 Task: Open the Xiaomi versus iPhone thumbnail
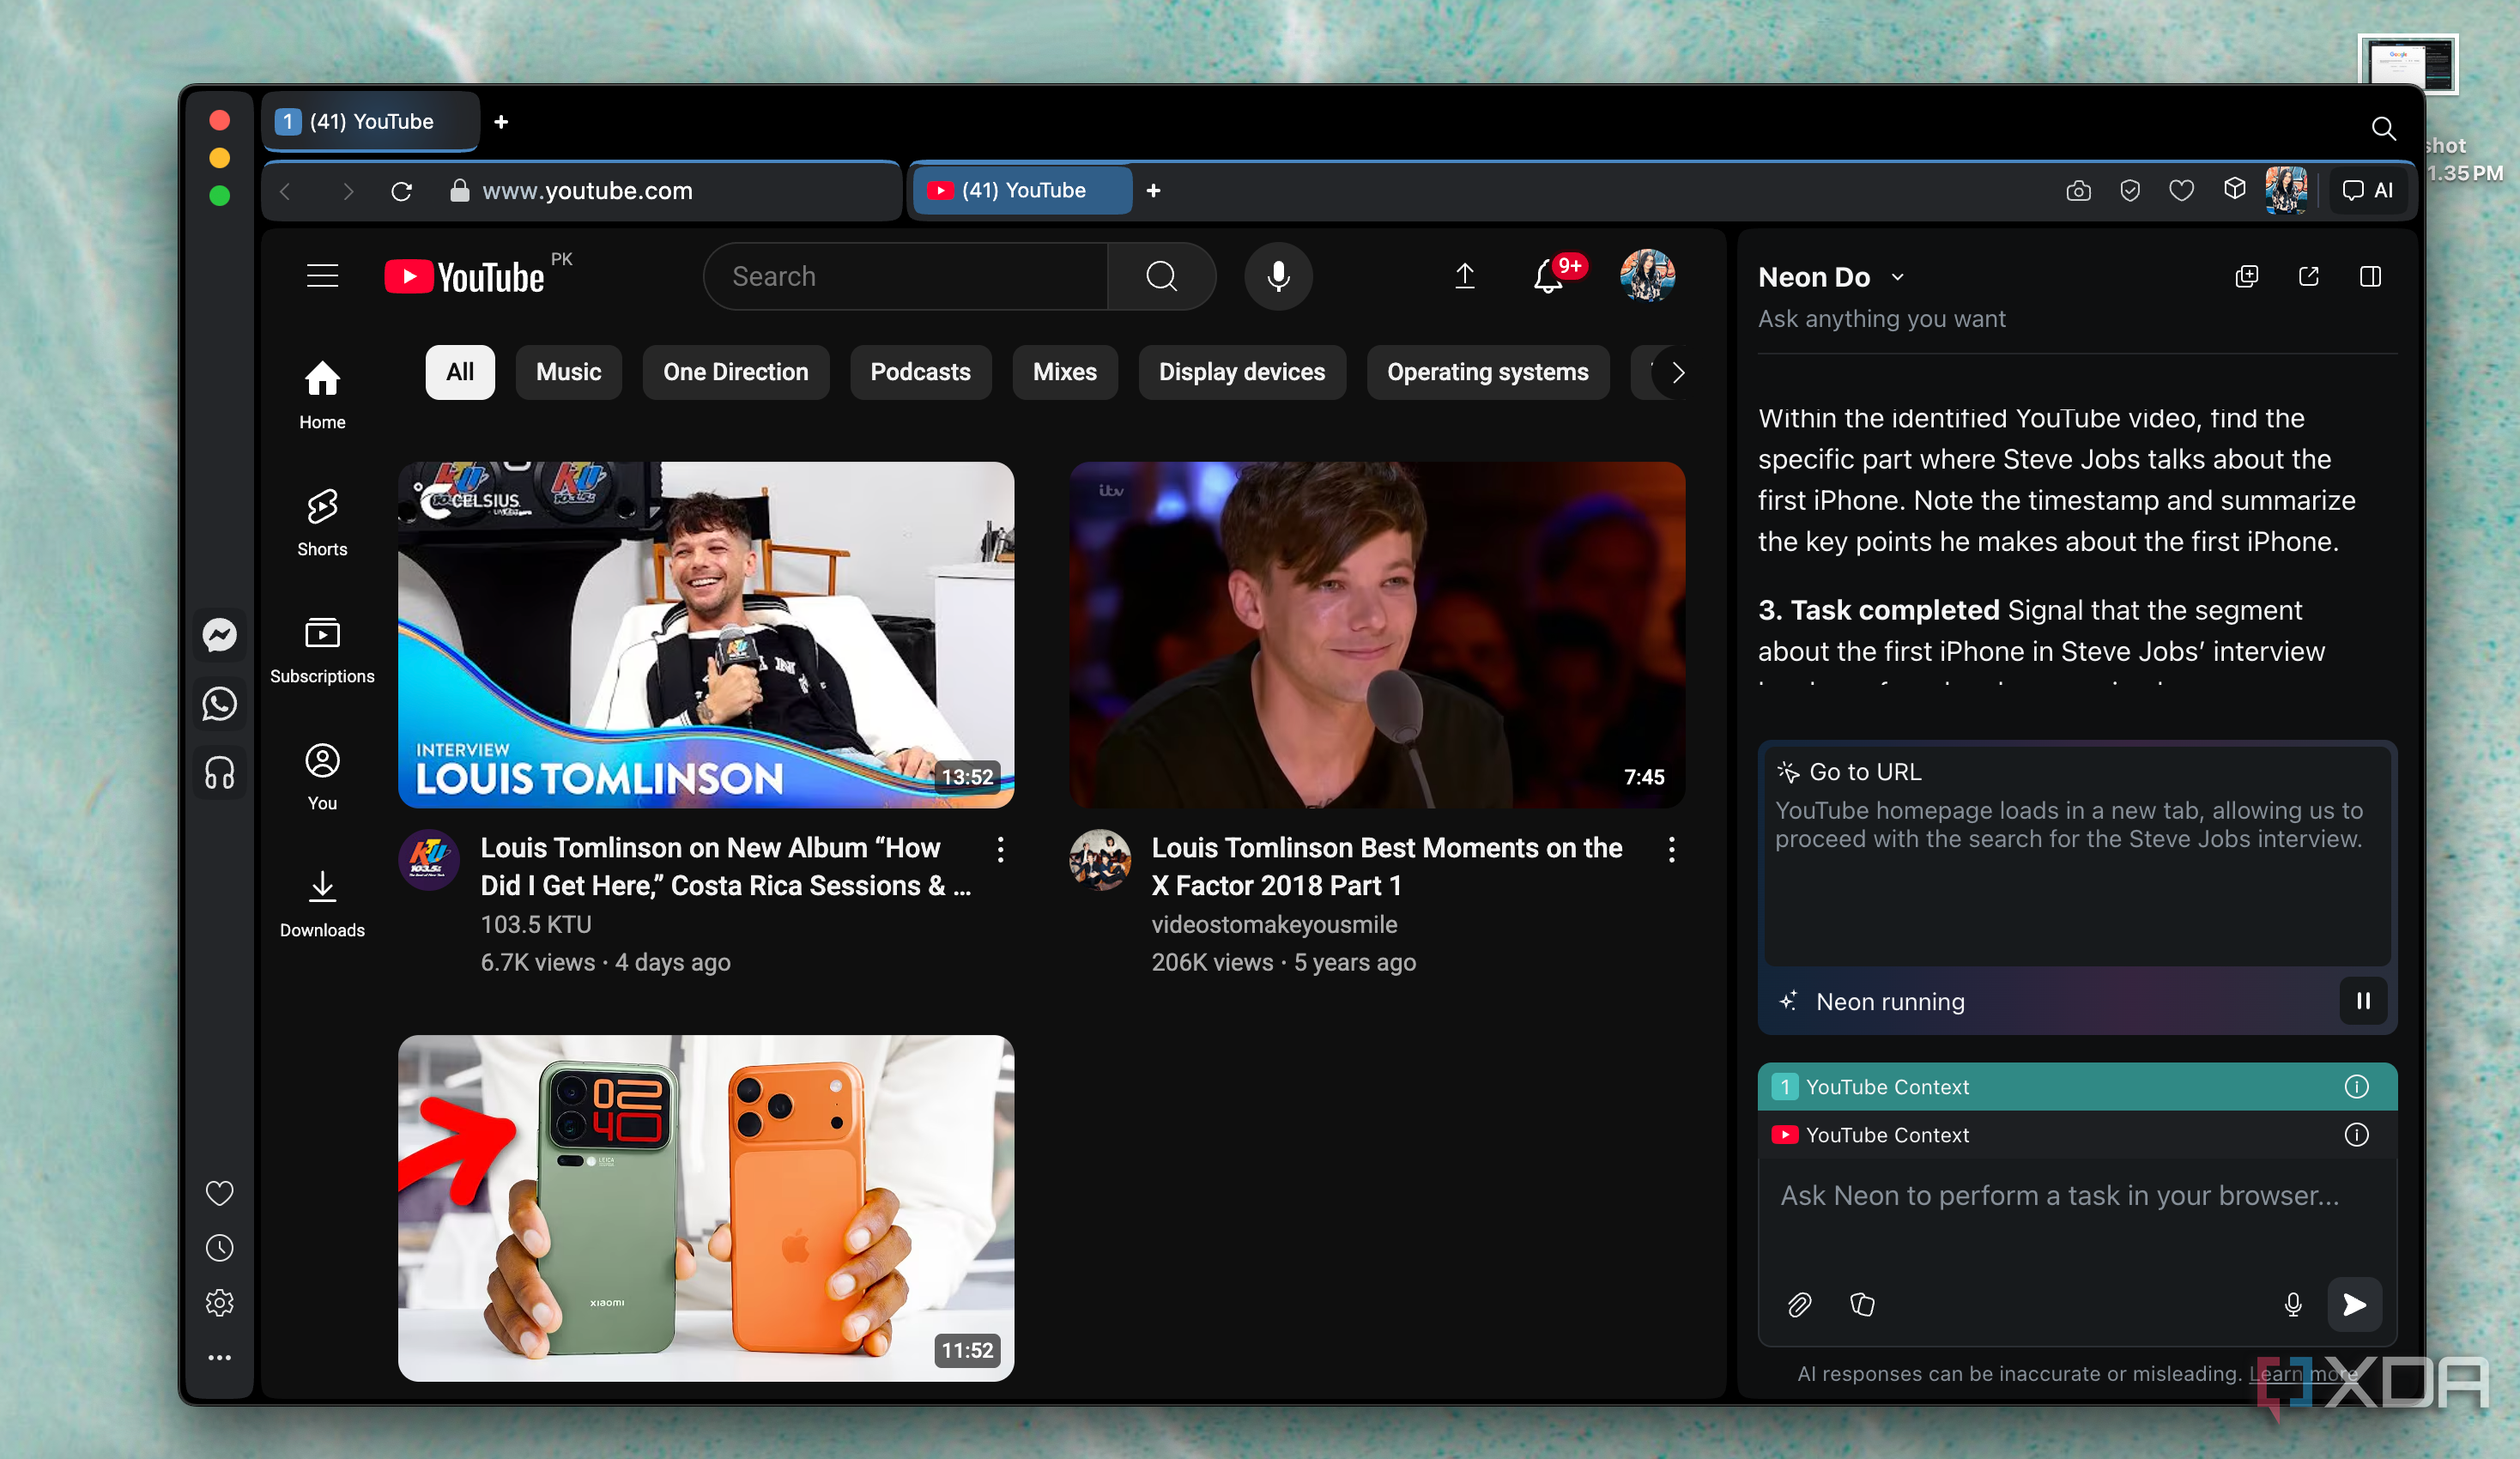click(706, 1208)
